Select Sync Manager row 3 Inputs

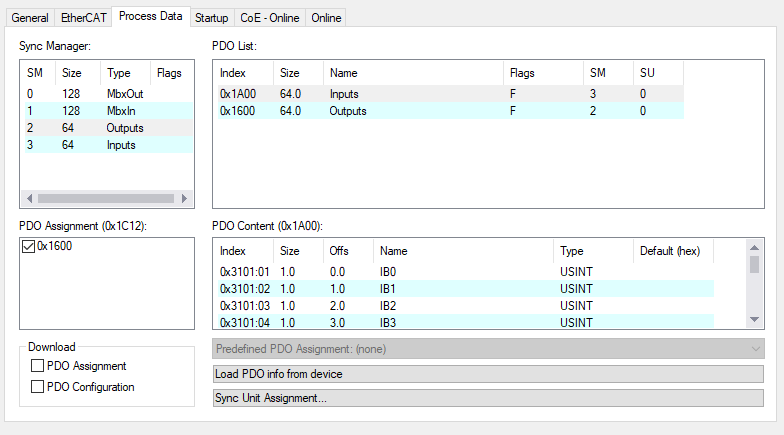tap(108, 145)
